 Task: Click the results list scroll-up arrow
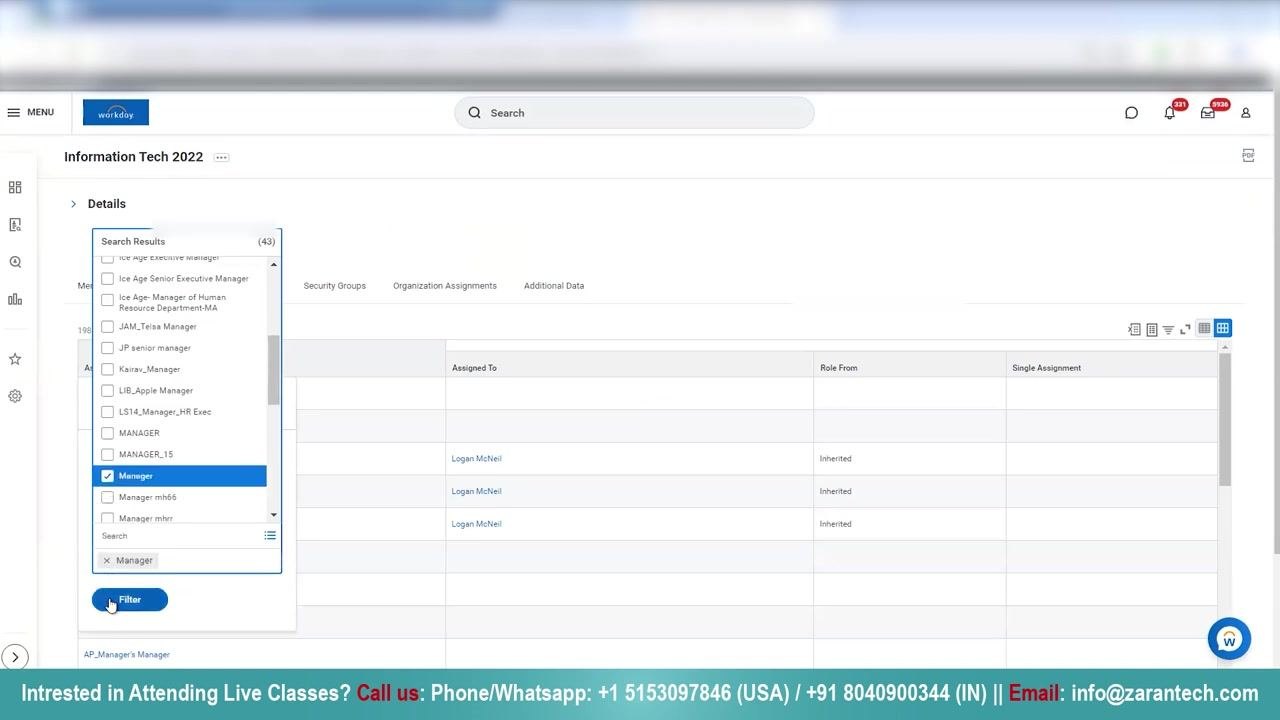pos(273,265)
